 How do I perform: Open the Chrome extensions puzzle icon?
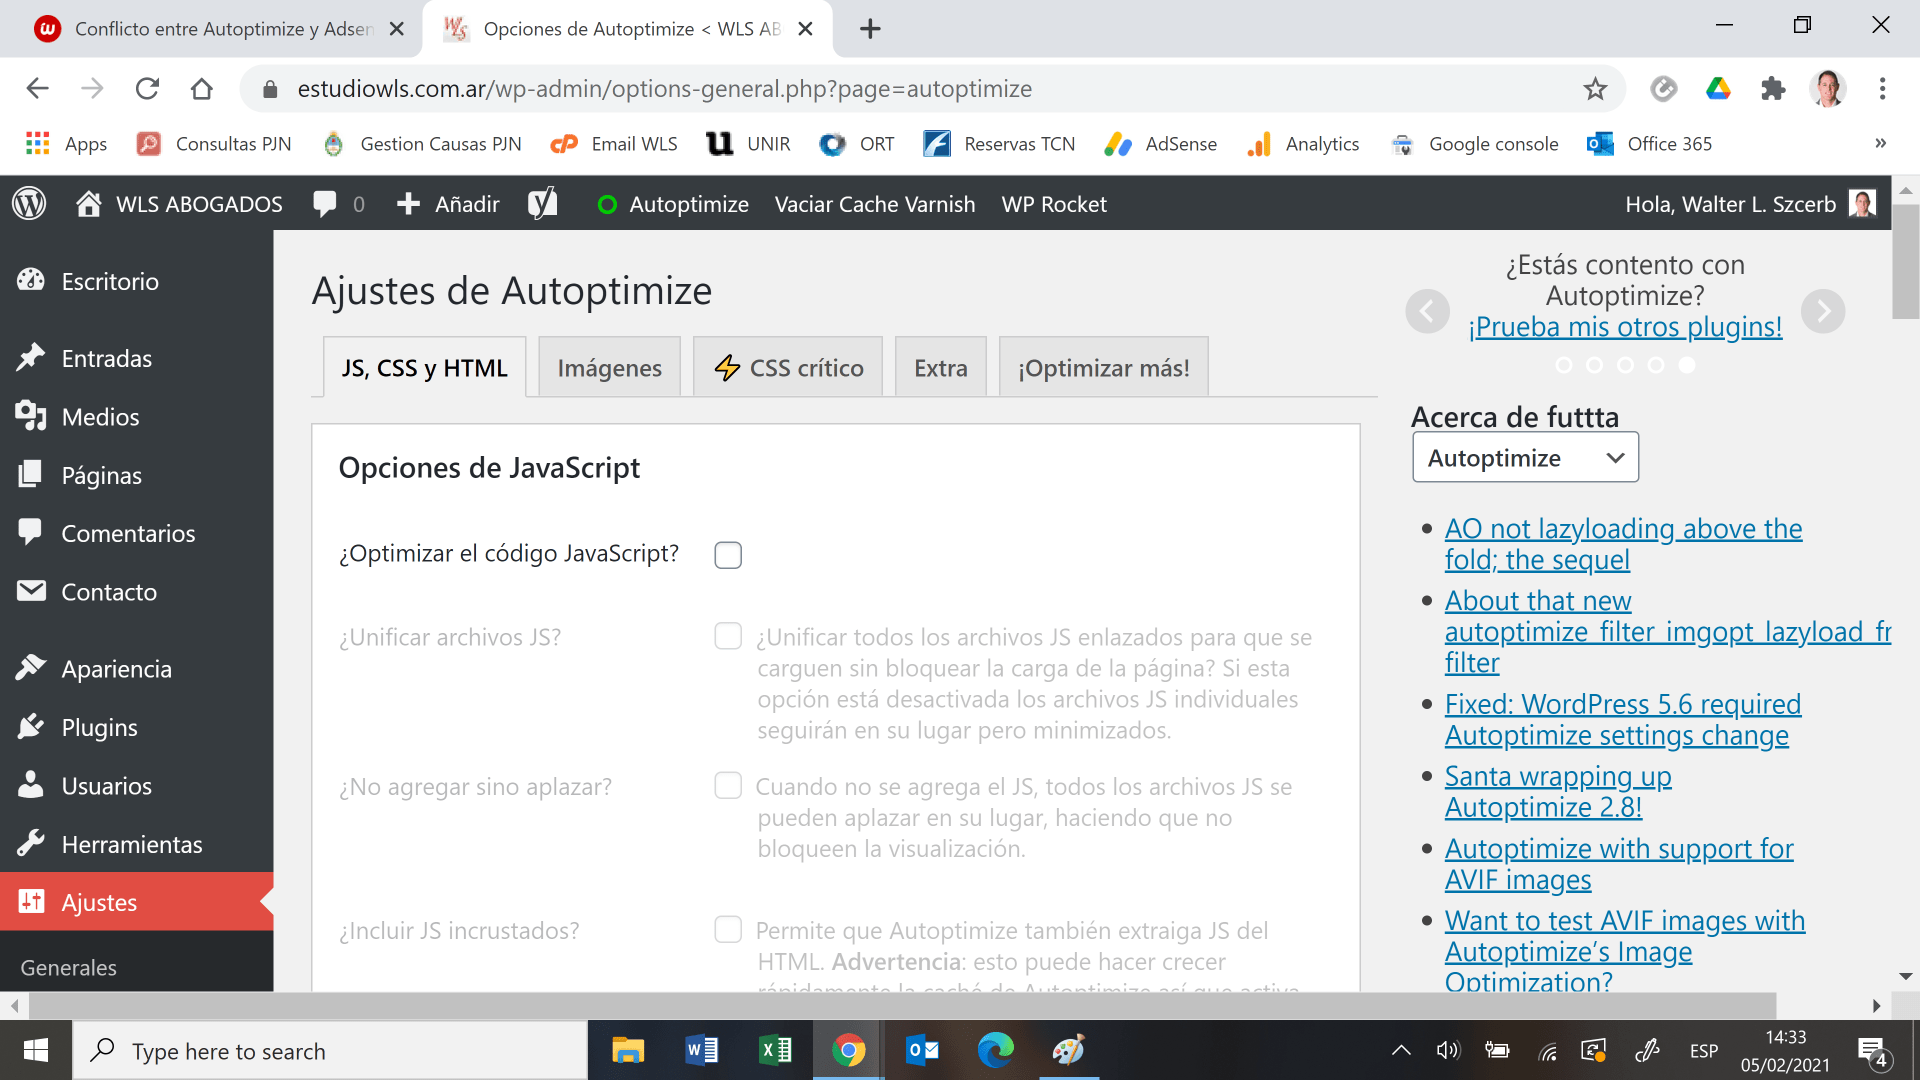point(1773,89)
